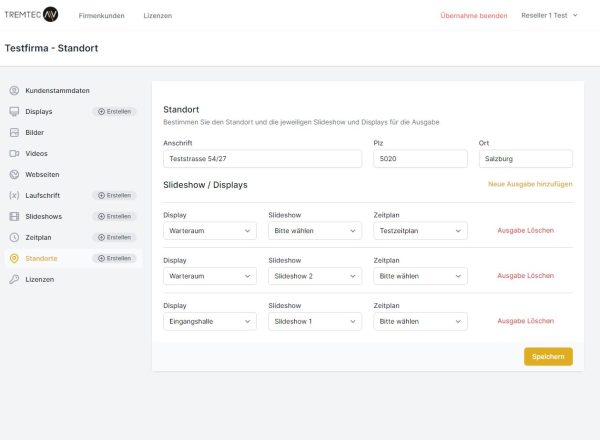600x440 pixels.
Task: Open the Testzeitplan Zeitplan dropdown
Action: [x=420, y=231]
